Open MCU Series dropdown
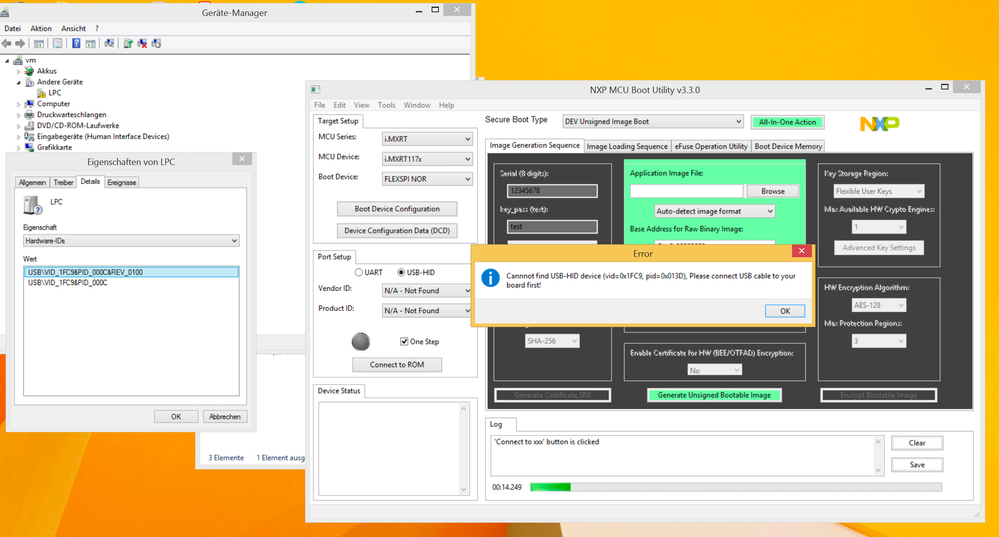 pyautogui.click(x=427, y=139)
